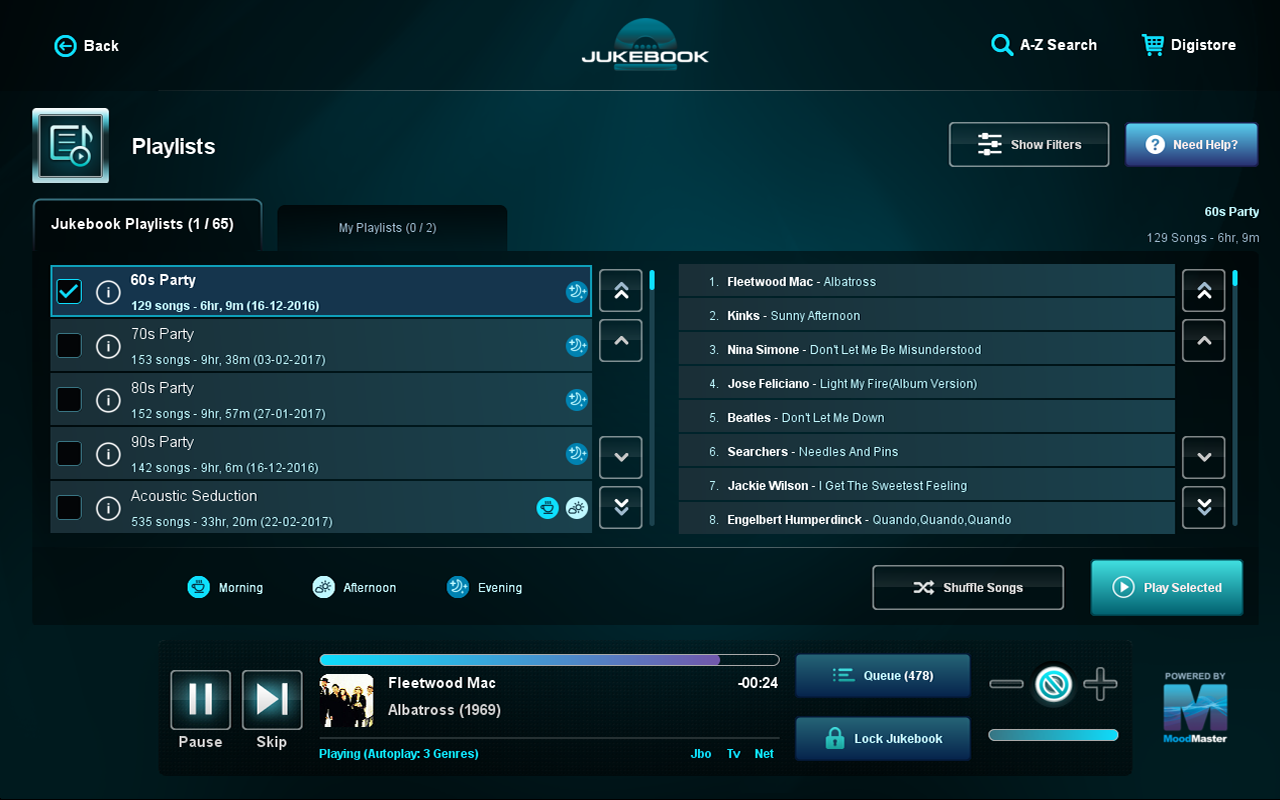Viewport: 1280px width, 800px height.
Task: Play Selected playlist
Action: [x=1167, y=587]
